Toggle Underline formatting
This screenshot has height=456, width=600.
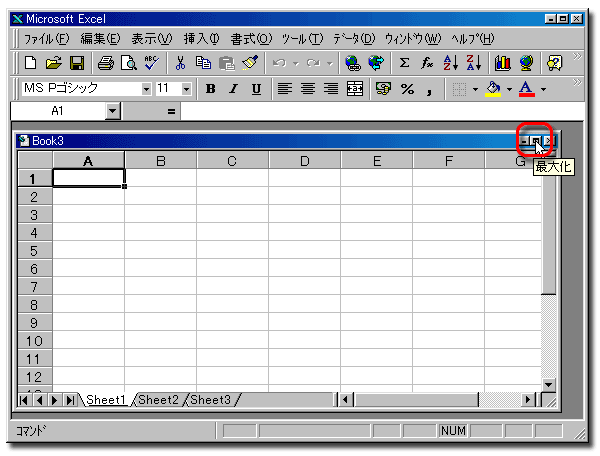pos(256,89)
